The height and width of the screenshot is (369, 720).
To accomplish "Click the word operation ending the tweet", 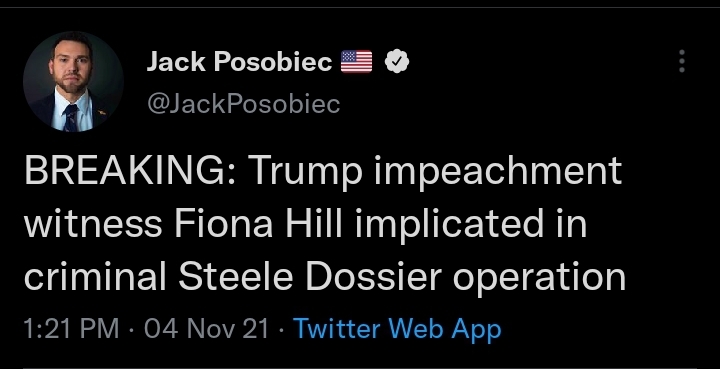I will click(540, 278).
